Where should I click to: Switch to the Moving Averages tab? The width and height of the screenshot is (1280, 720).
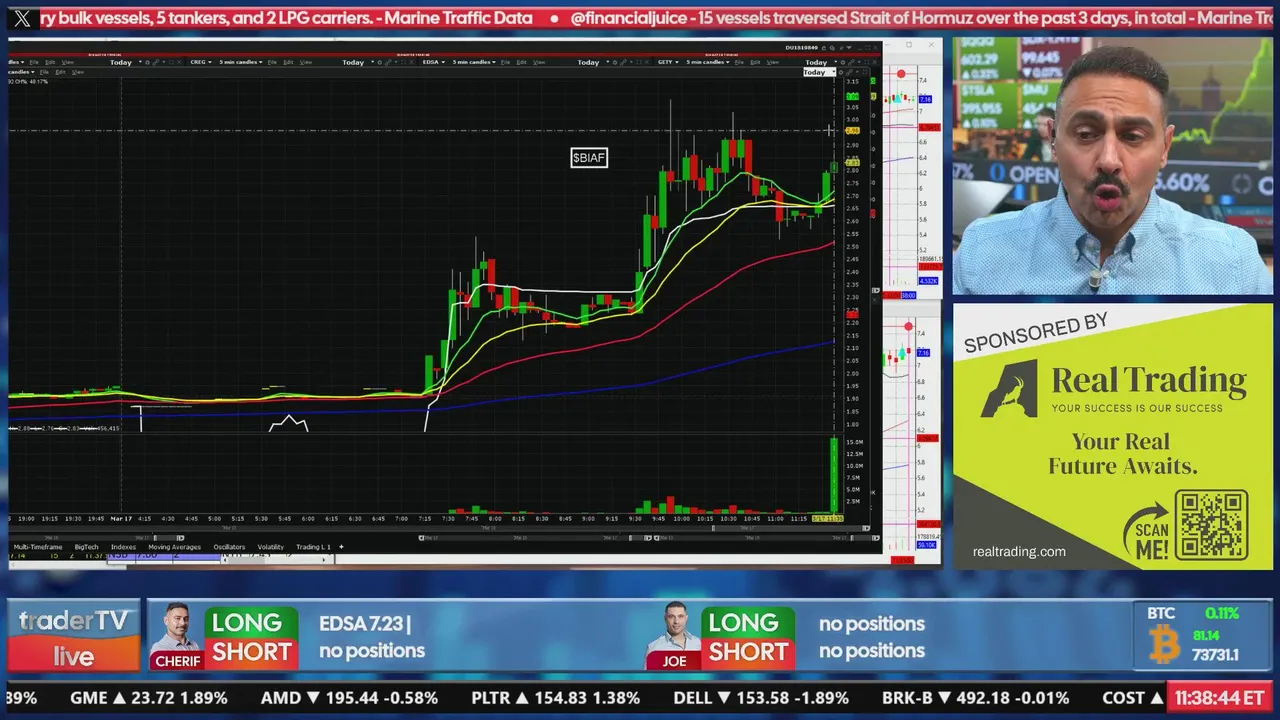pyautogui.click(x=175, y=547)
